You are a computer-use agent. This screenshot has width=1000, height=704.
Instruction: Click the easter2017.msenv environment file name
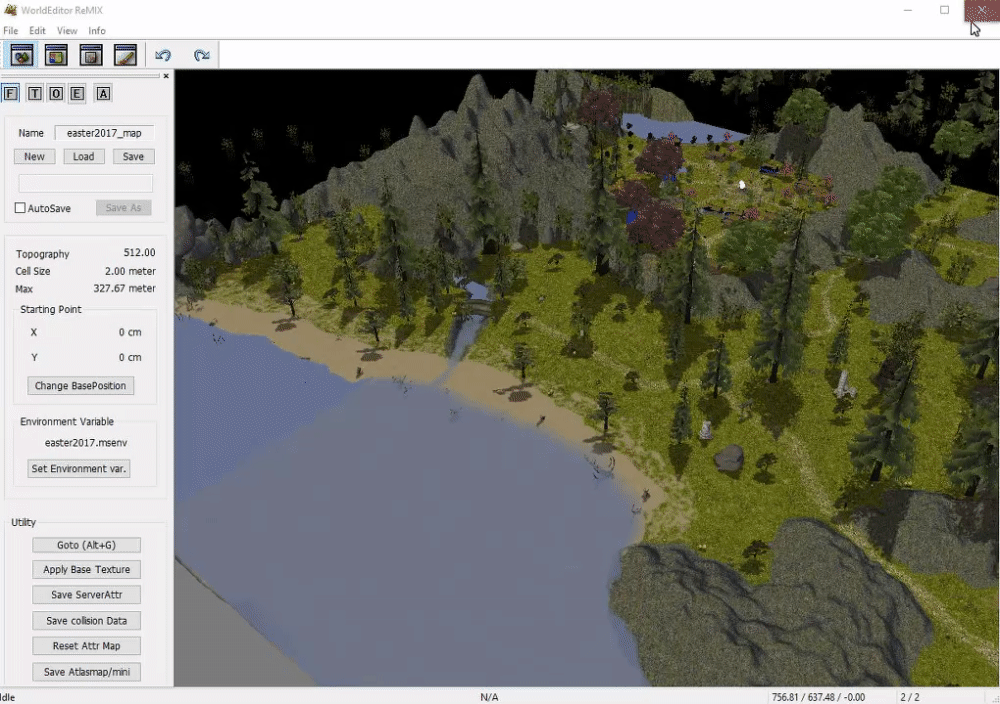pos(85,443)
